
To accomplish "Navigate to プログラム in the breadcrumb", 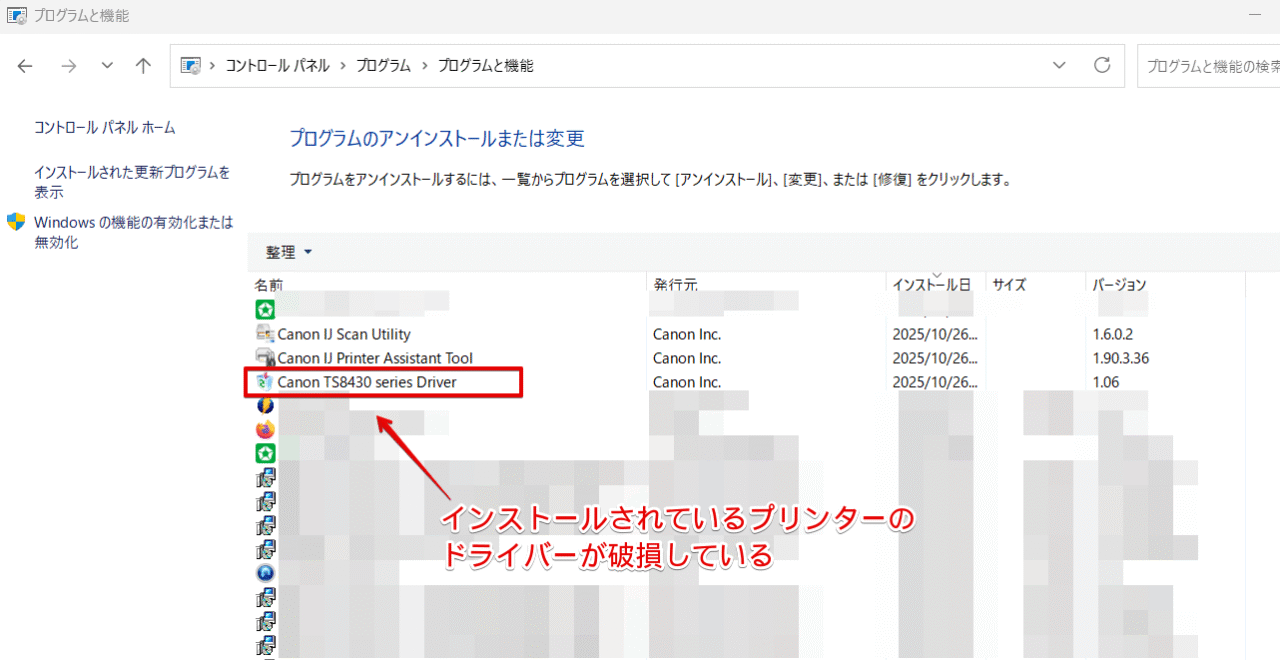I will coord(383,65).
